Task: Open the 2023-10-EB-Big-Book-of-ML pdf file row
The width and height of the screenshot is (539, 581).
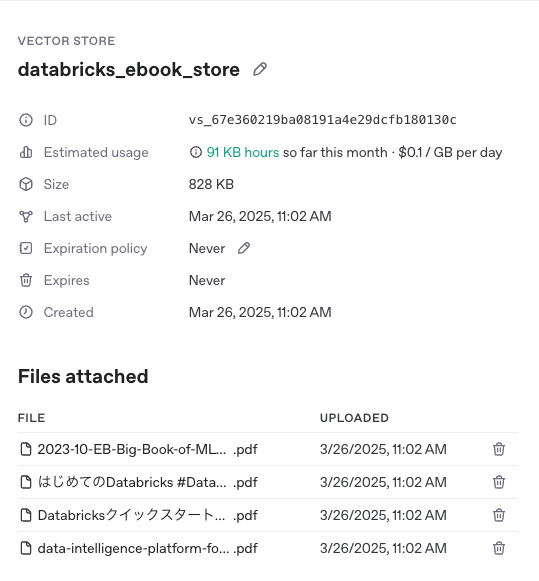Action: tap(268, 449)
